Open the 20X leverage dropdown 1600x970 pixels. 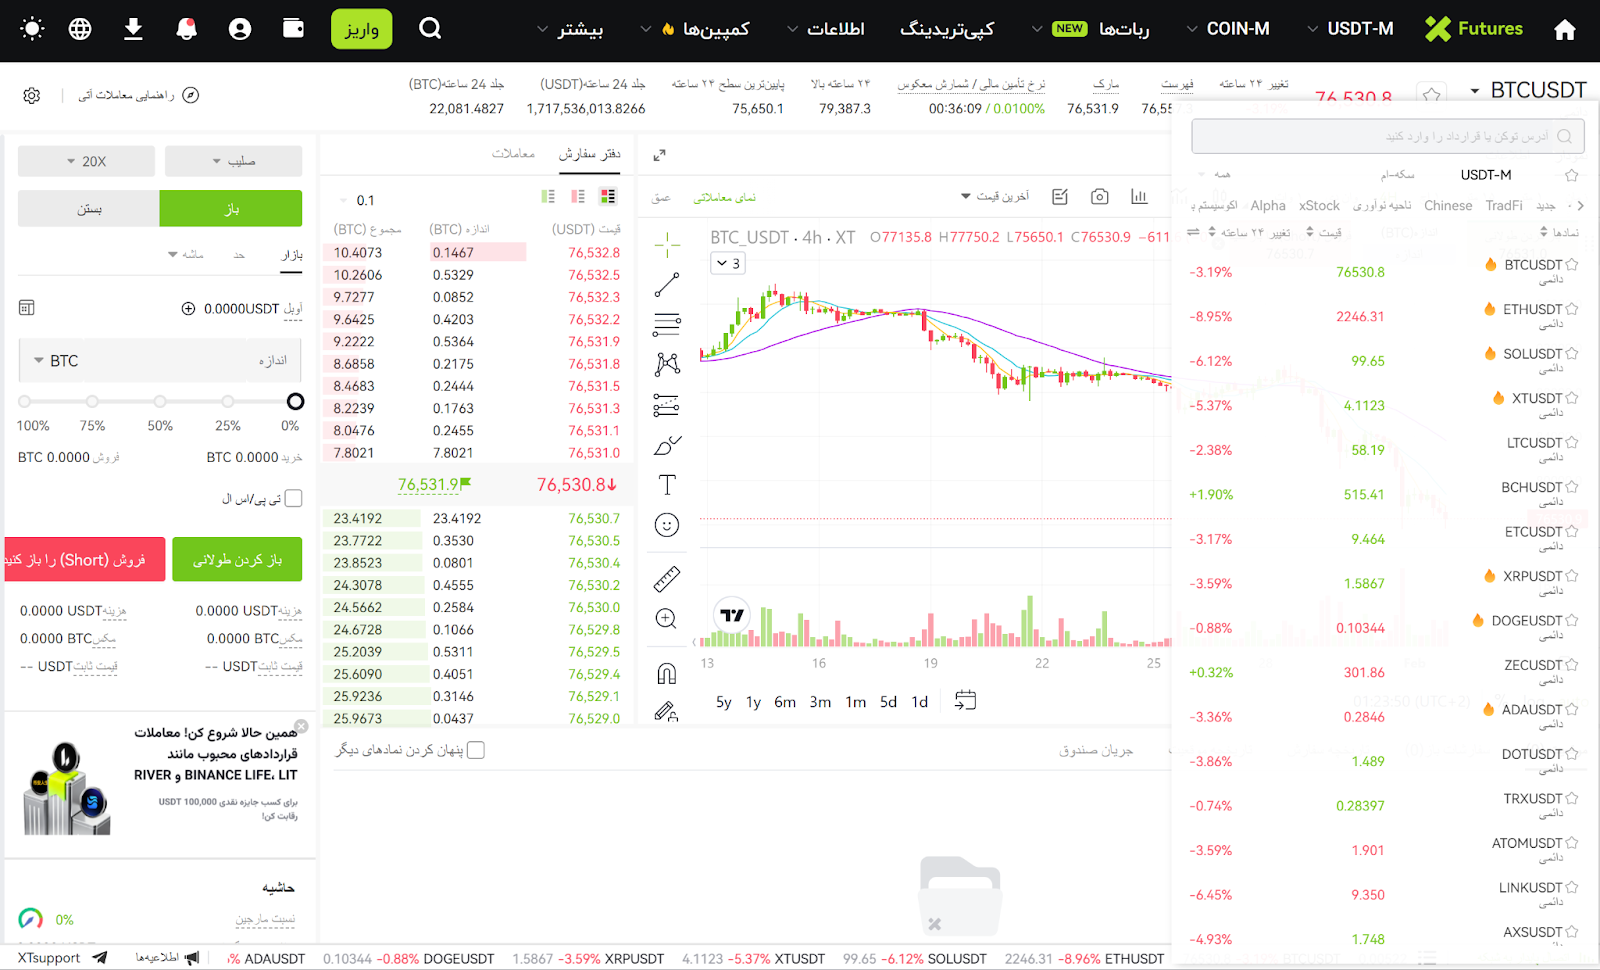86,161
